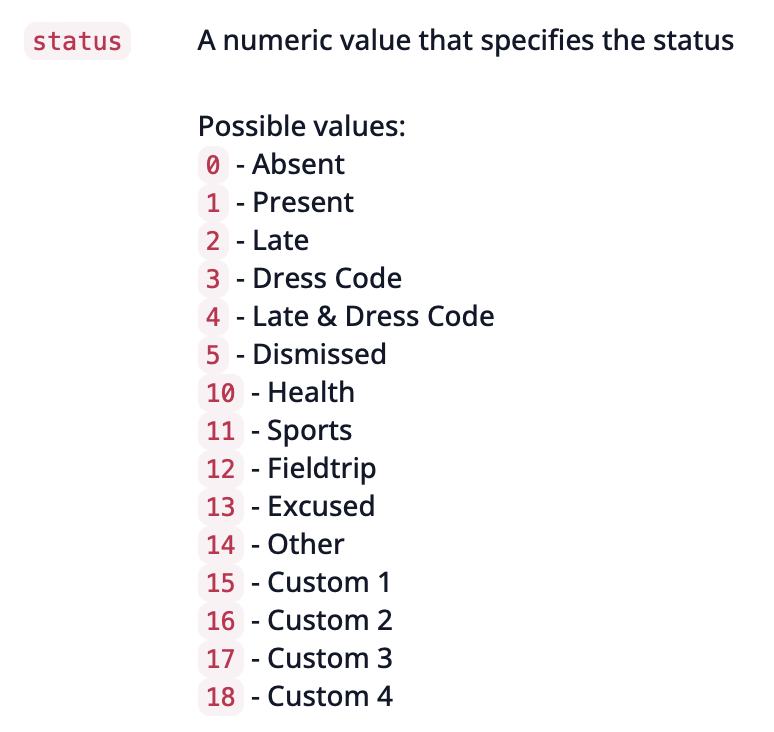Click the 'Possible values:' heading text
Viewport: 774px width, 732px height.
pos(302,127)
